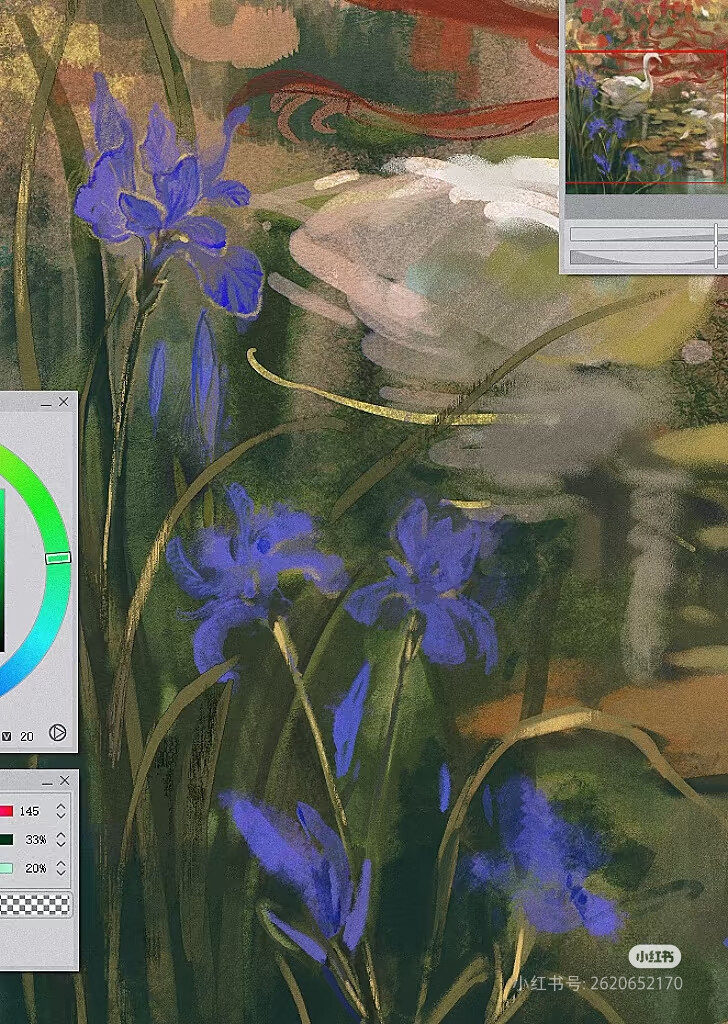Adjust the stepper arrows beside 20%
This screenshot has height=1024, width=728.
point(61,868)
